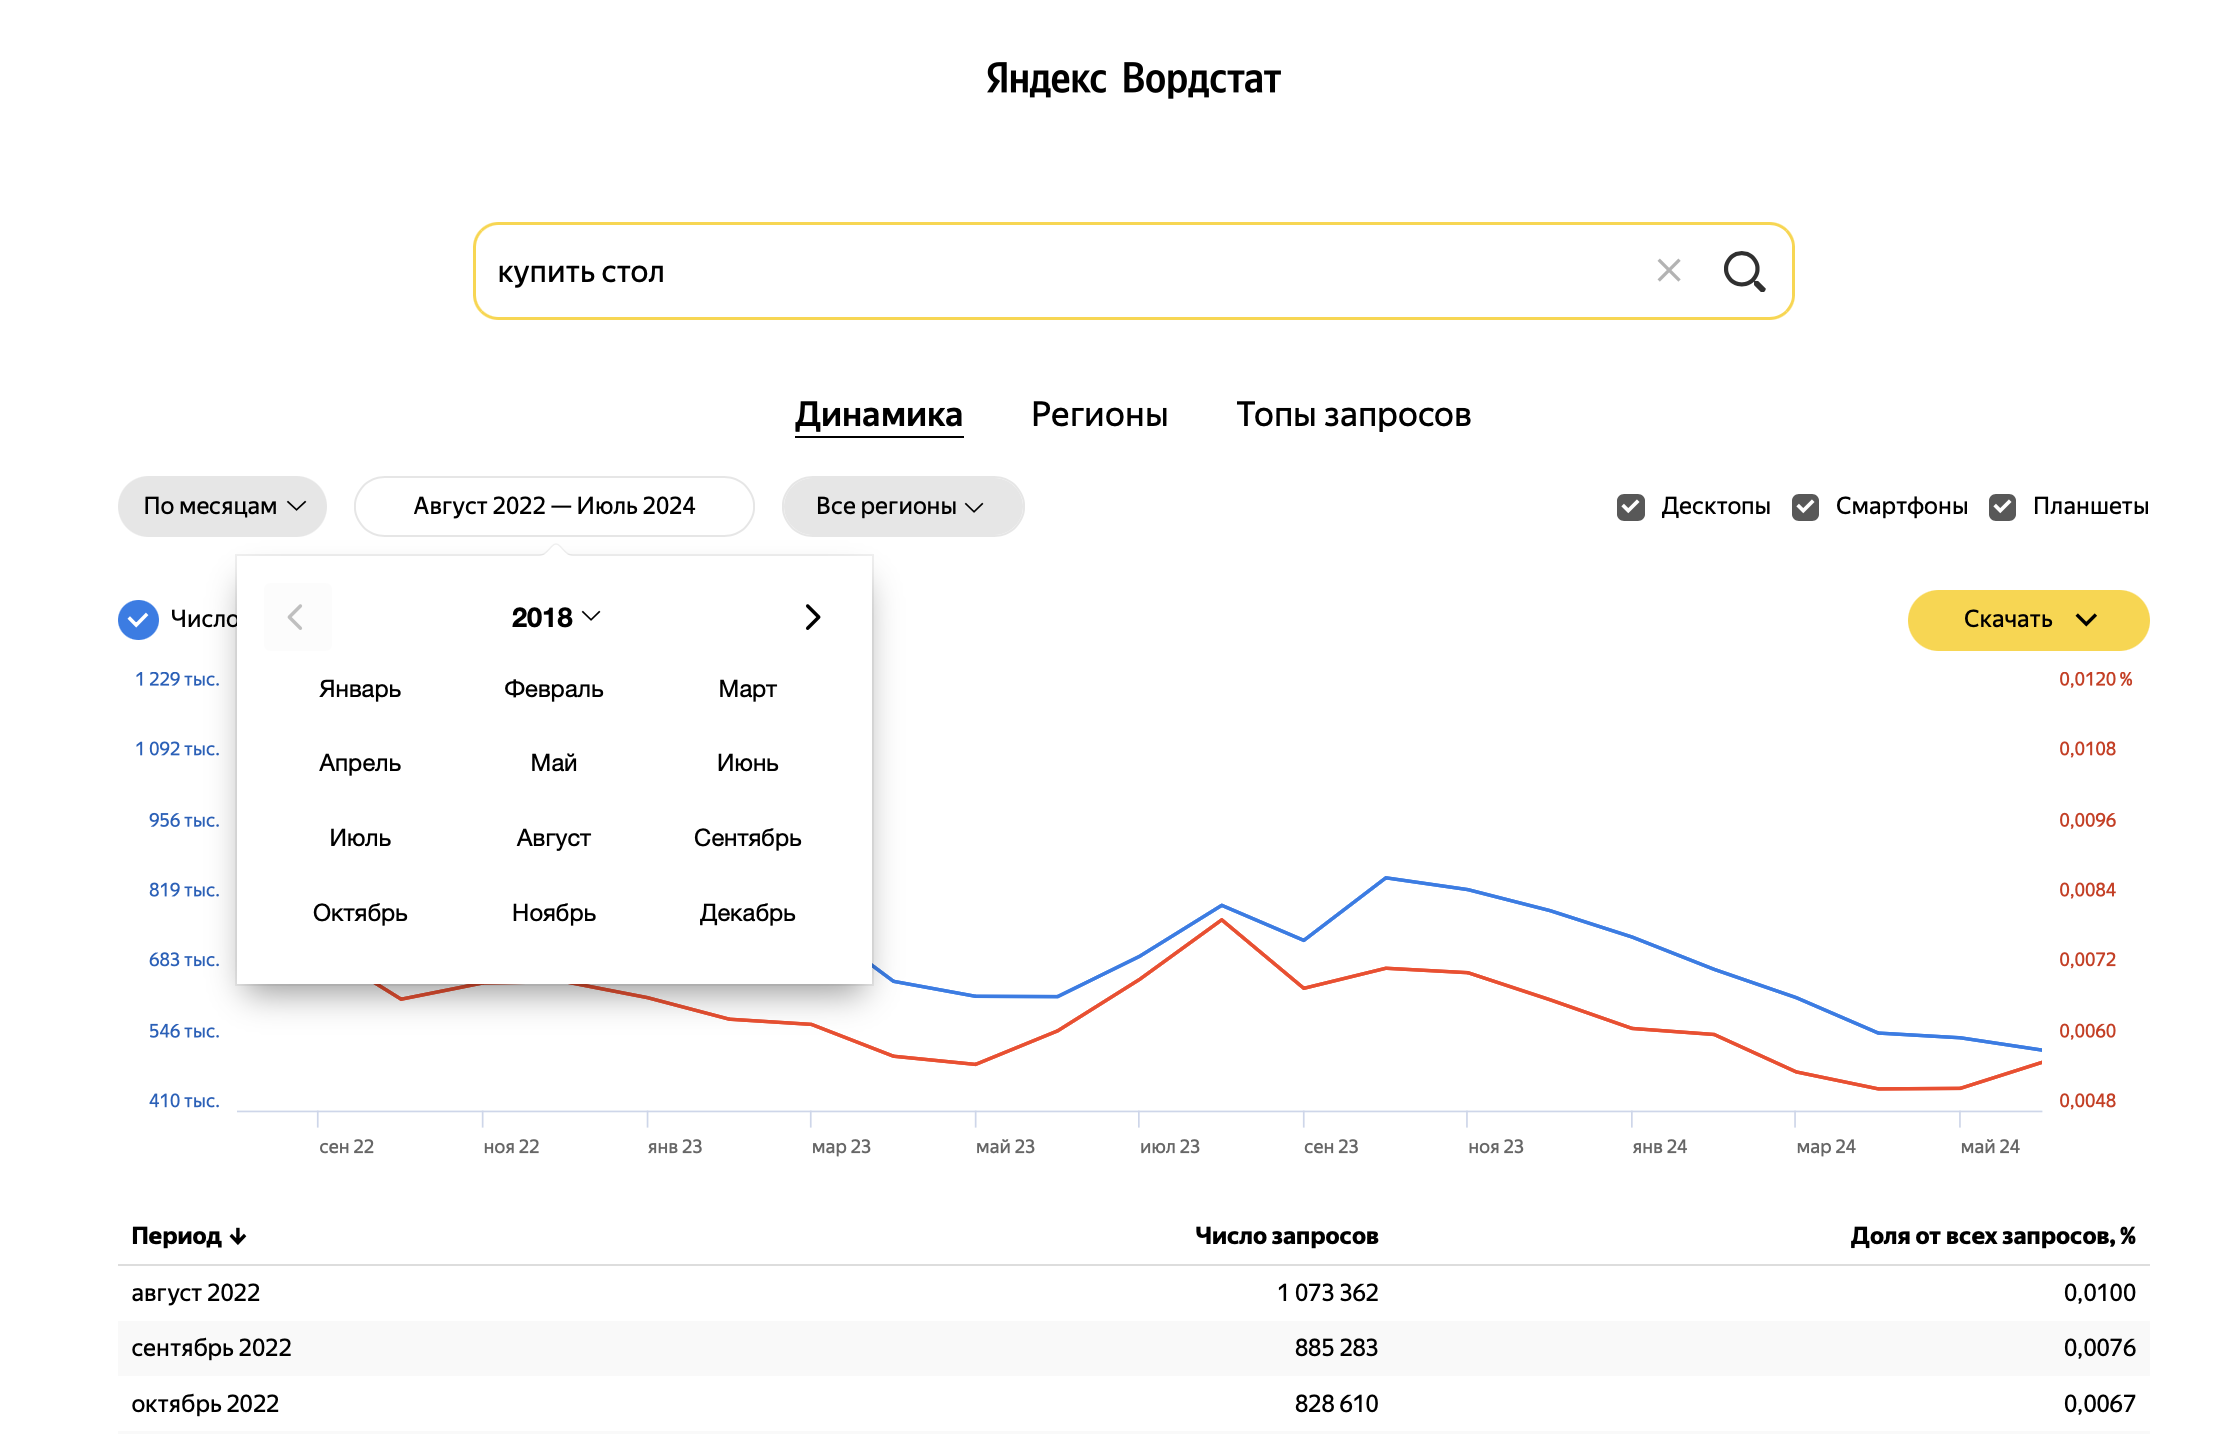Click the Август 2022 — Июль 2024 date range

tap(554, 506)
